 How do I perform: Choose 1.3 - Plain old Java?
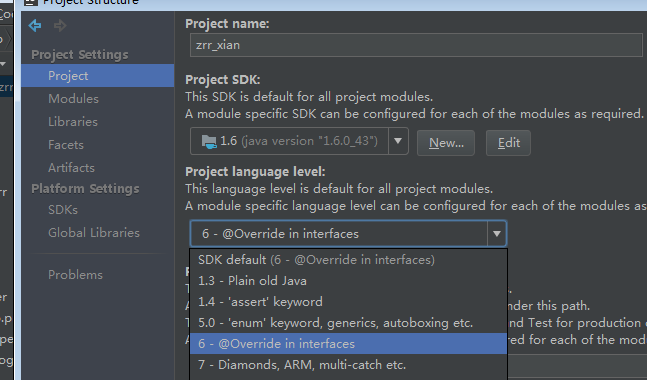[x=348, y=281]
